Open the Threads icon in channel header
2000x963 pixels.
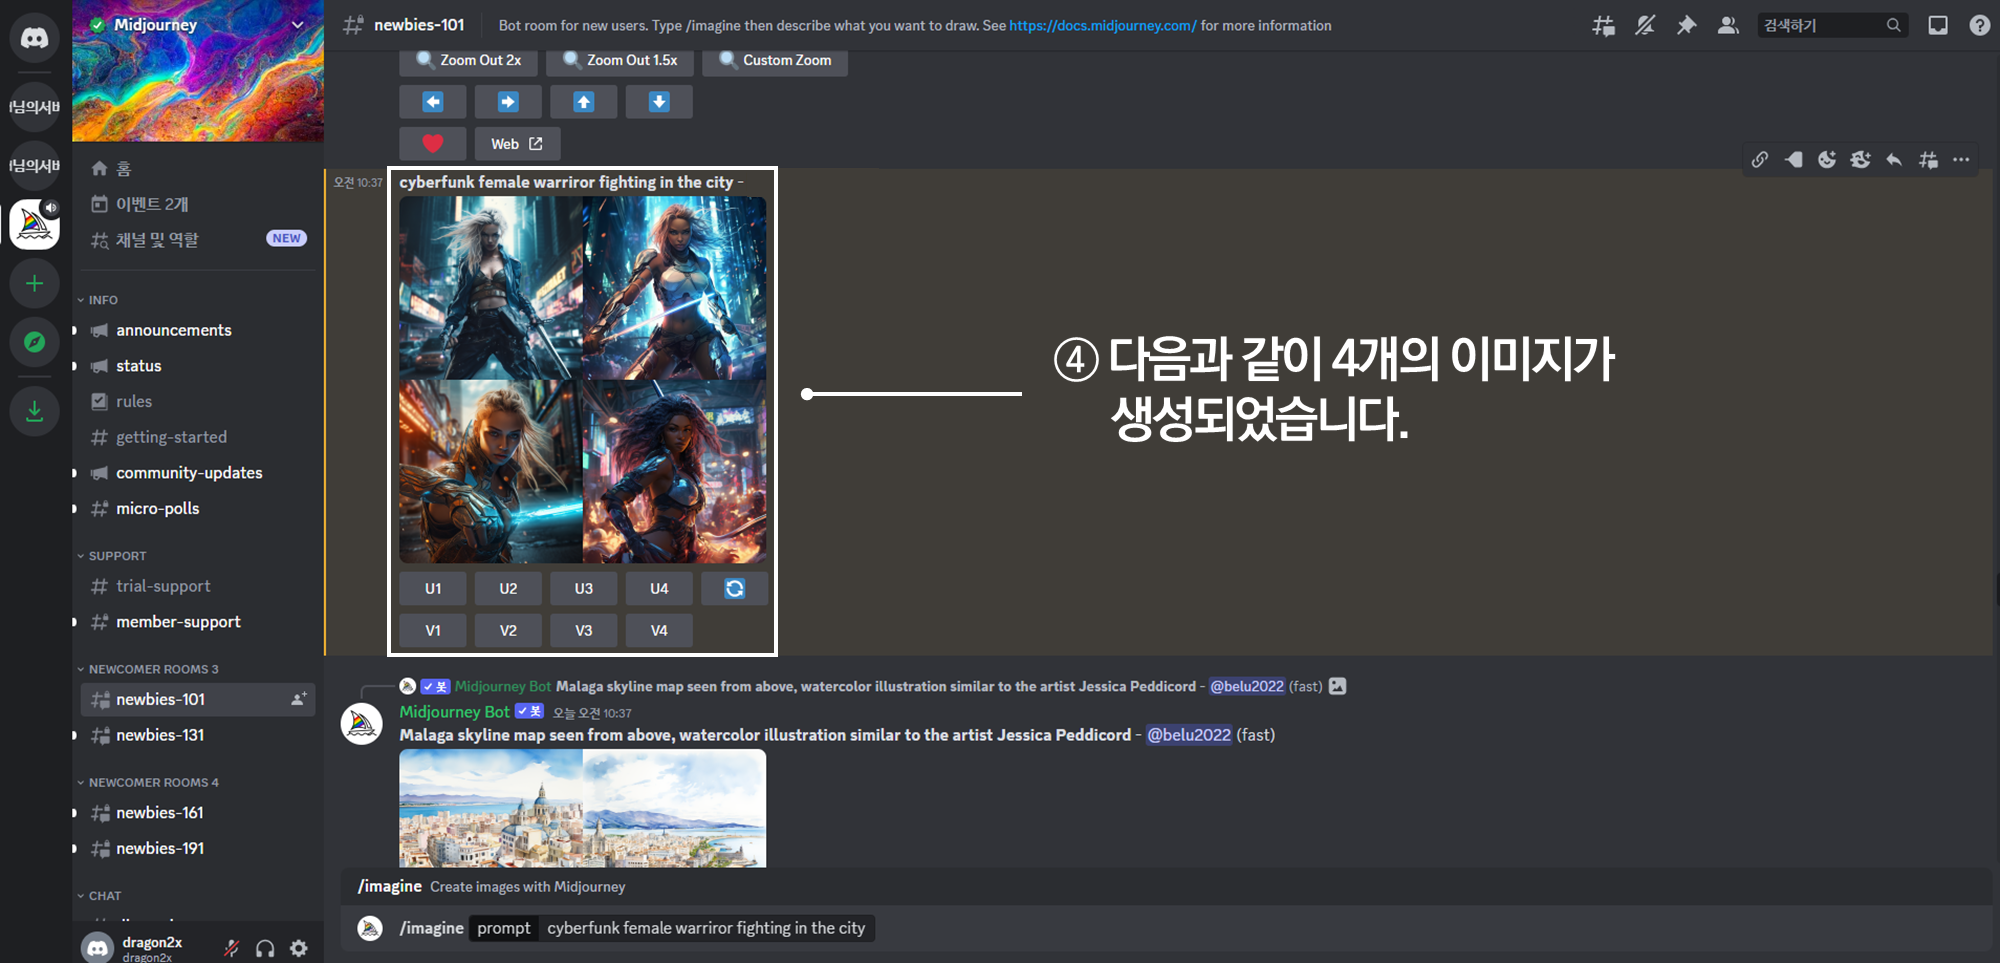pyautogui.click(x=1603, y=26)
